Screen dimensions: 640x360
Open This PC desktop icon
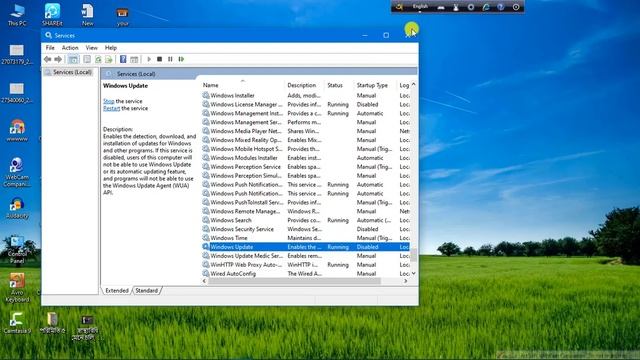coord(17,15)
